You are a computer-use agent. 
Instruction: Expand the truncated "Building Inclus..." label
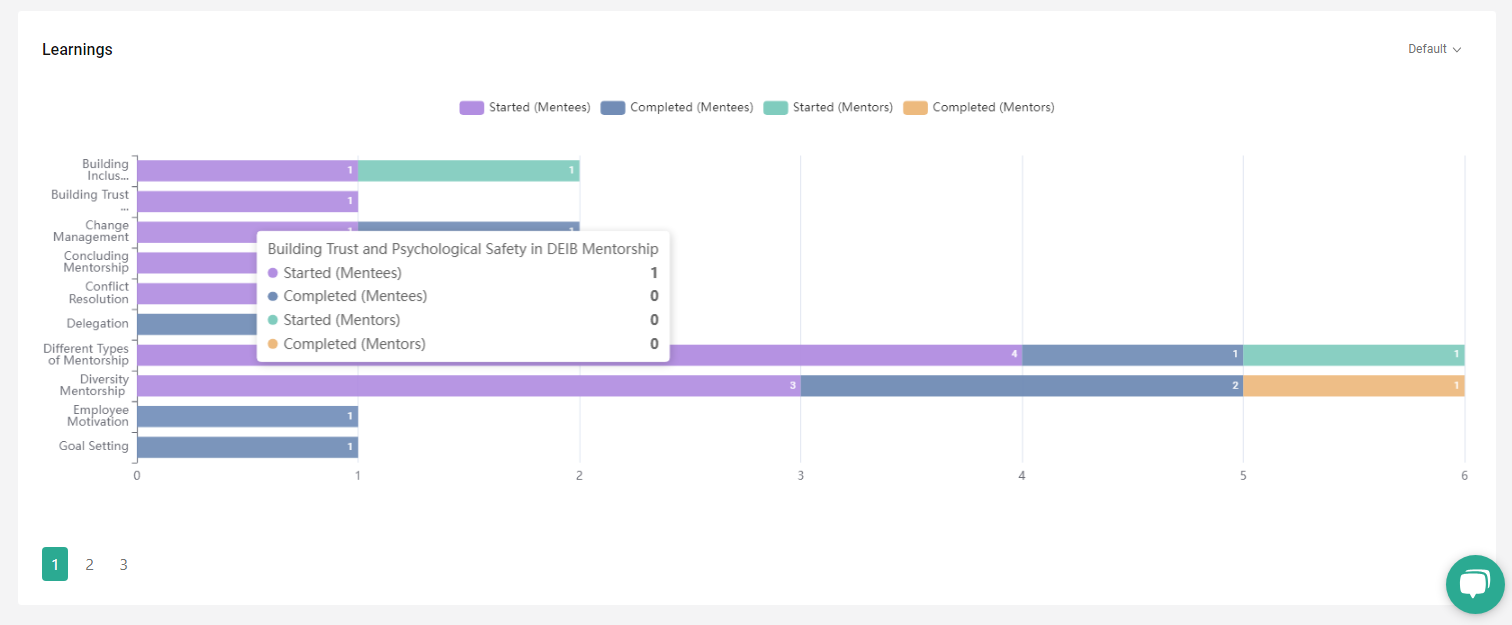point(103,169)
